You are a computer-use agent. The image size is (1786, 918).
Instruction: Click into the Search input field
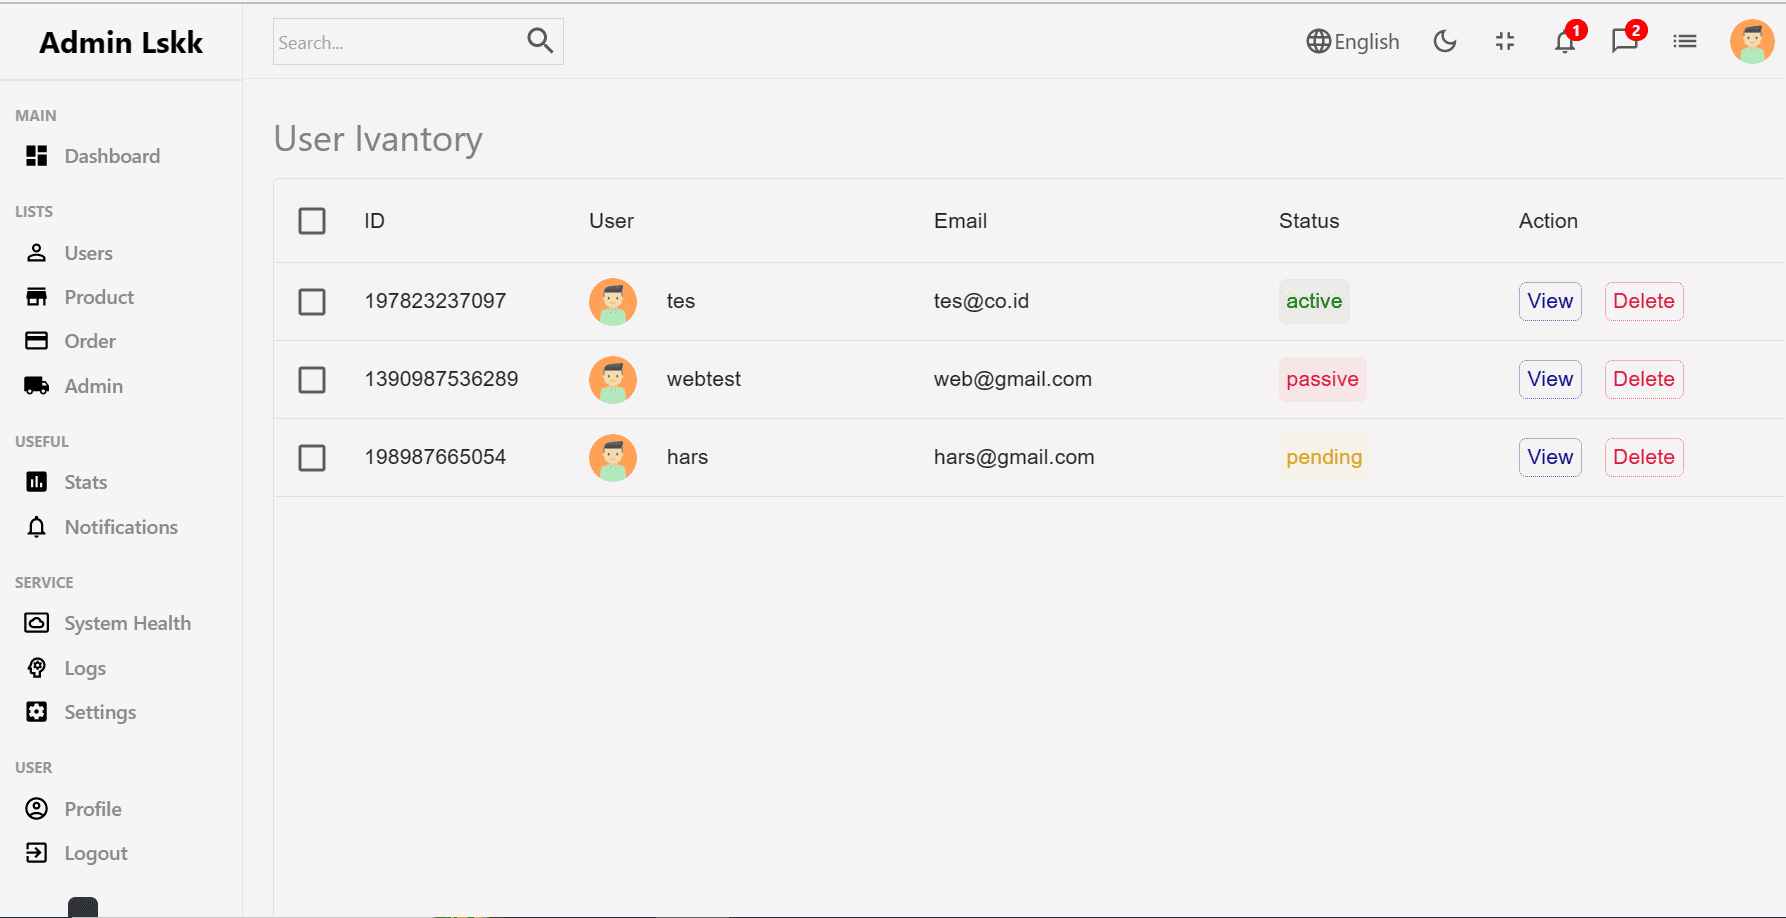[x=395, y=42]
